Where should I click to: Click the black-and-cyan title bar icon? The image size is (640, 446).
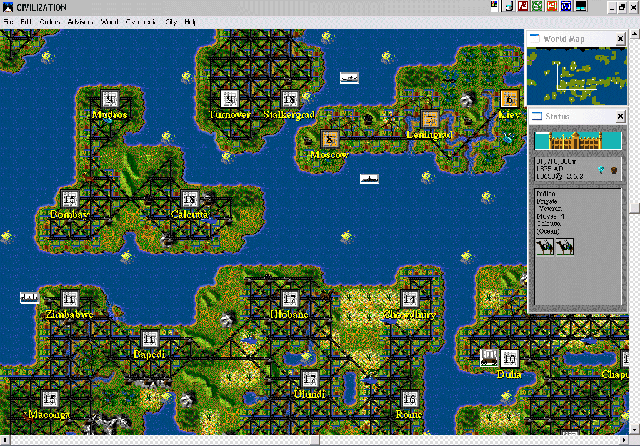point(580,6)
